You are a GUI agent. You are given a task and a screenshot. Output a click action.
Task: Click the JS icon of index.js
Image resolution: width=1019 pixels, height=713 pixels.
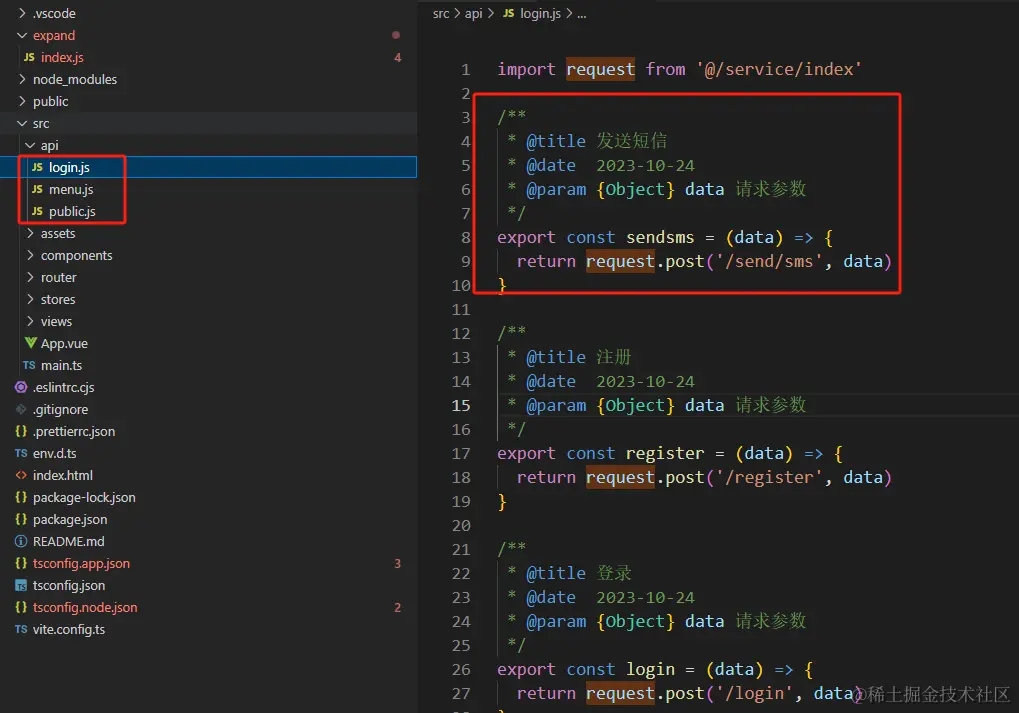(29, 57)
